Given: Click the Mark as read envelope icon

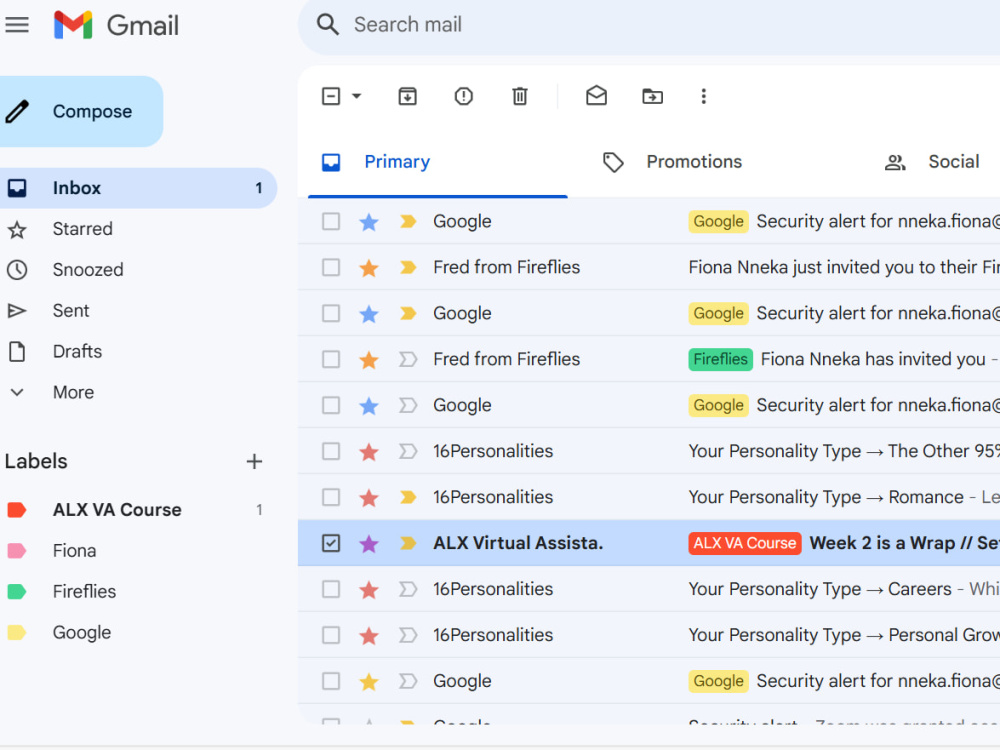Looking at the screenshot, I should coord(596,96).
